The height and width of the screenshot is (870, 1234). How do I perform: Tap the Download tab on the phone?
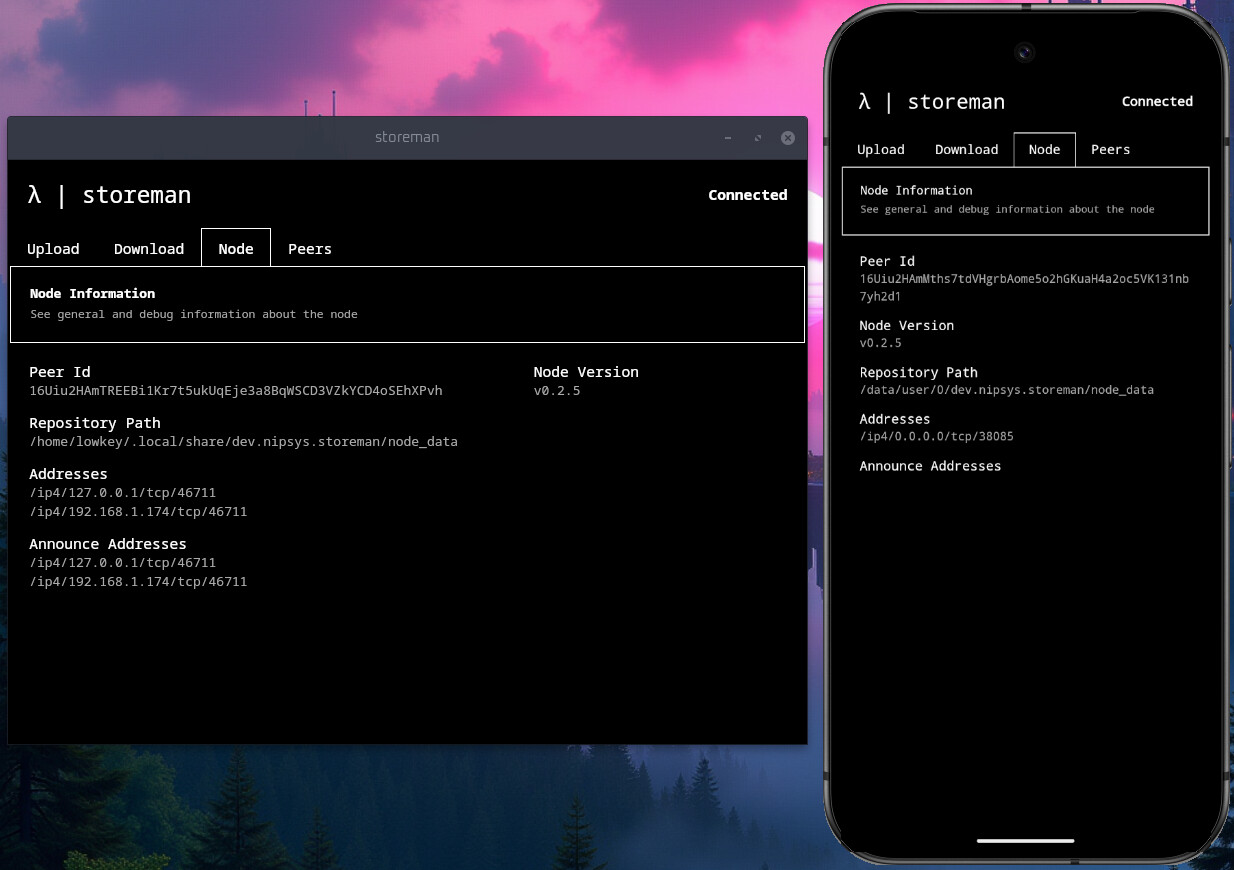[966, 150]
